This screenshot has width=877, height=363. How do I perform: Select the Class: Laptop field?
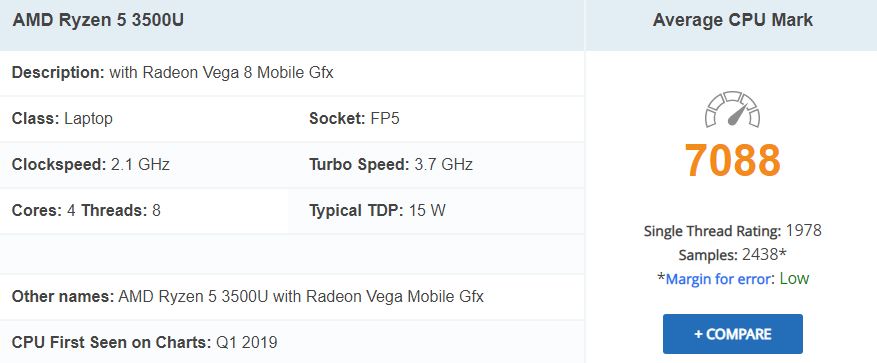click(62, 119)
